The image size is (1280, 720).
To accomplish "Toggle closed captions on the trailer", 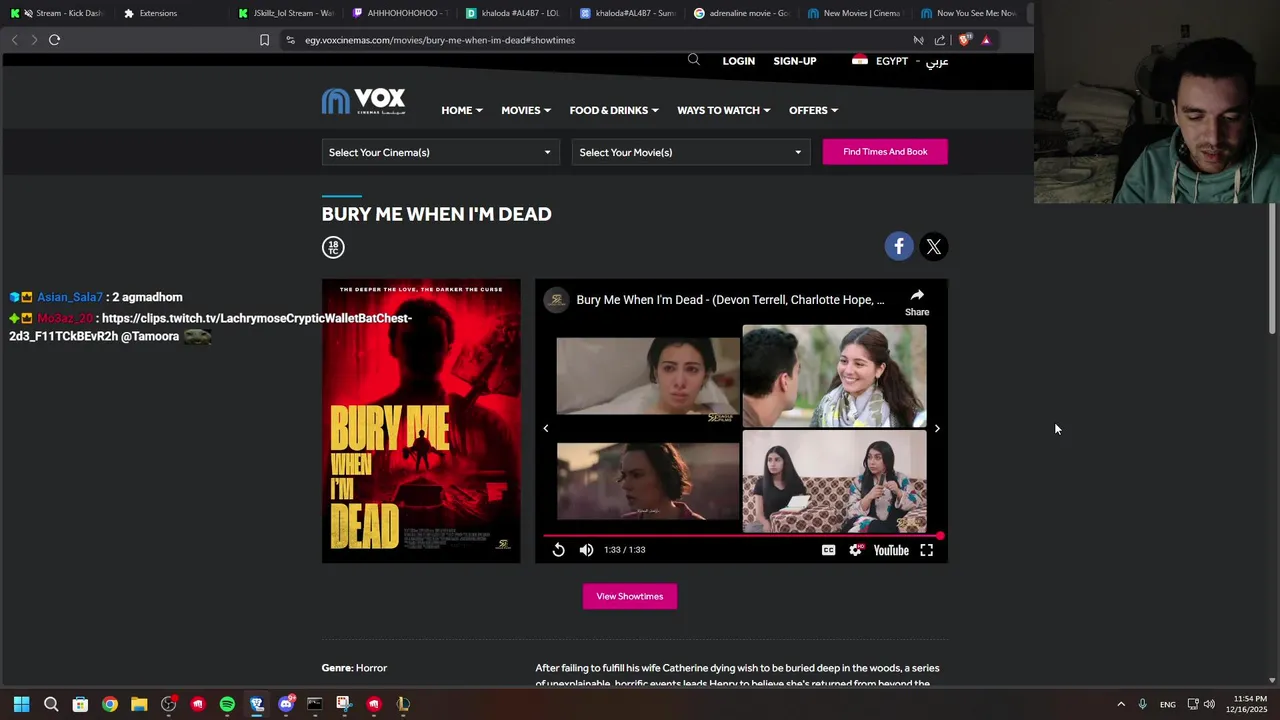I will [x=828, y=550].
